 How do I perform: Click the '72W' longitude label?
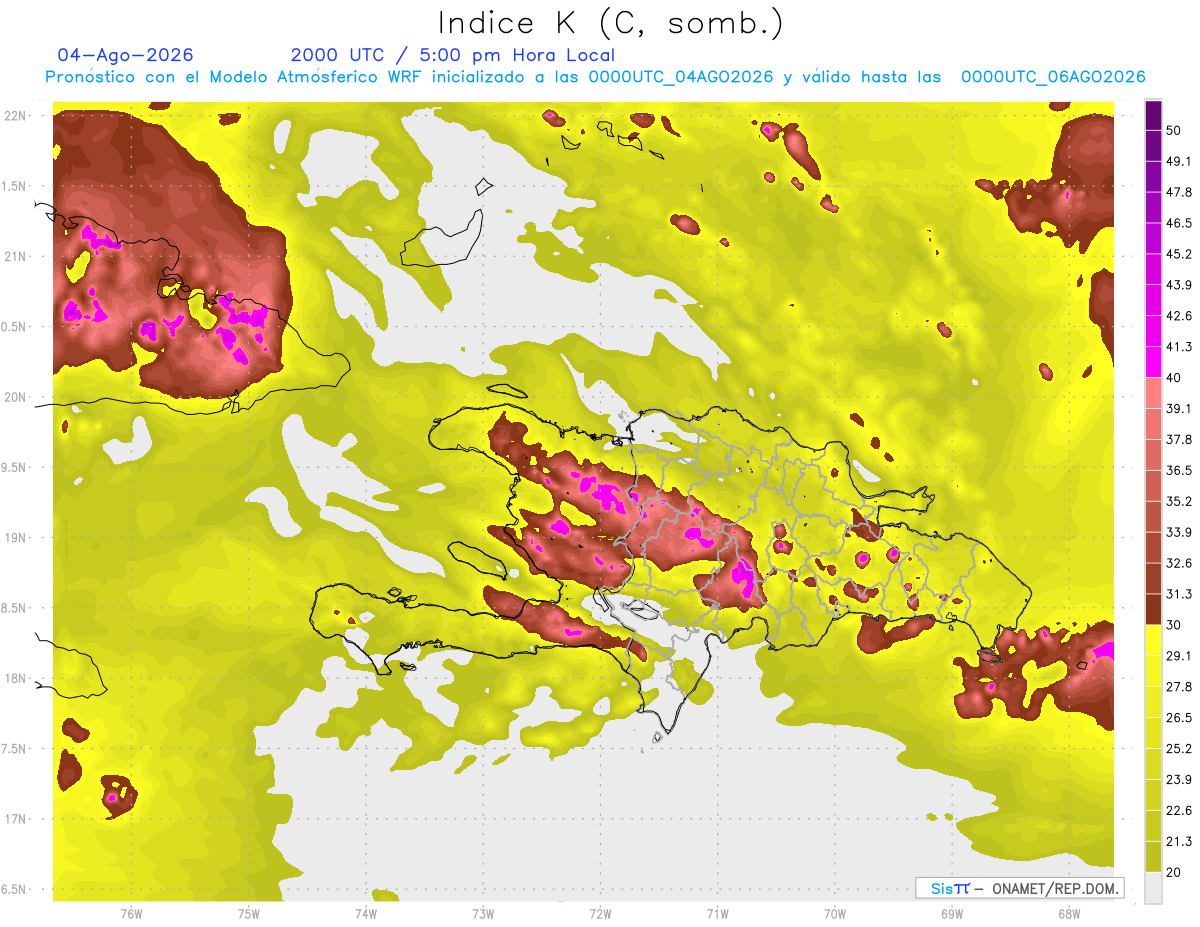600,914
